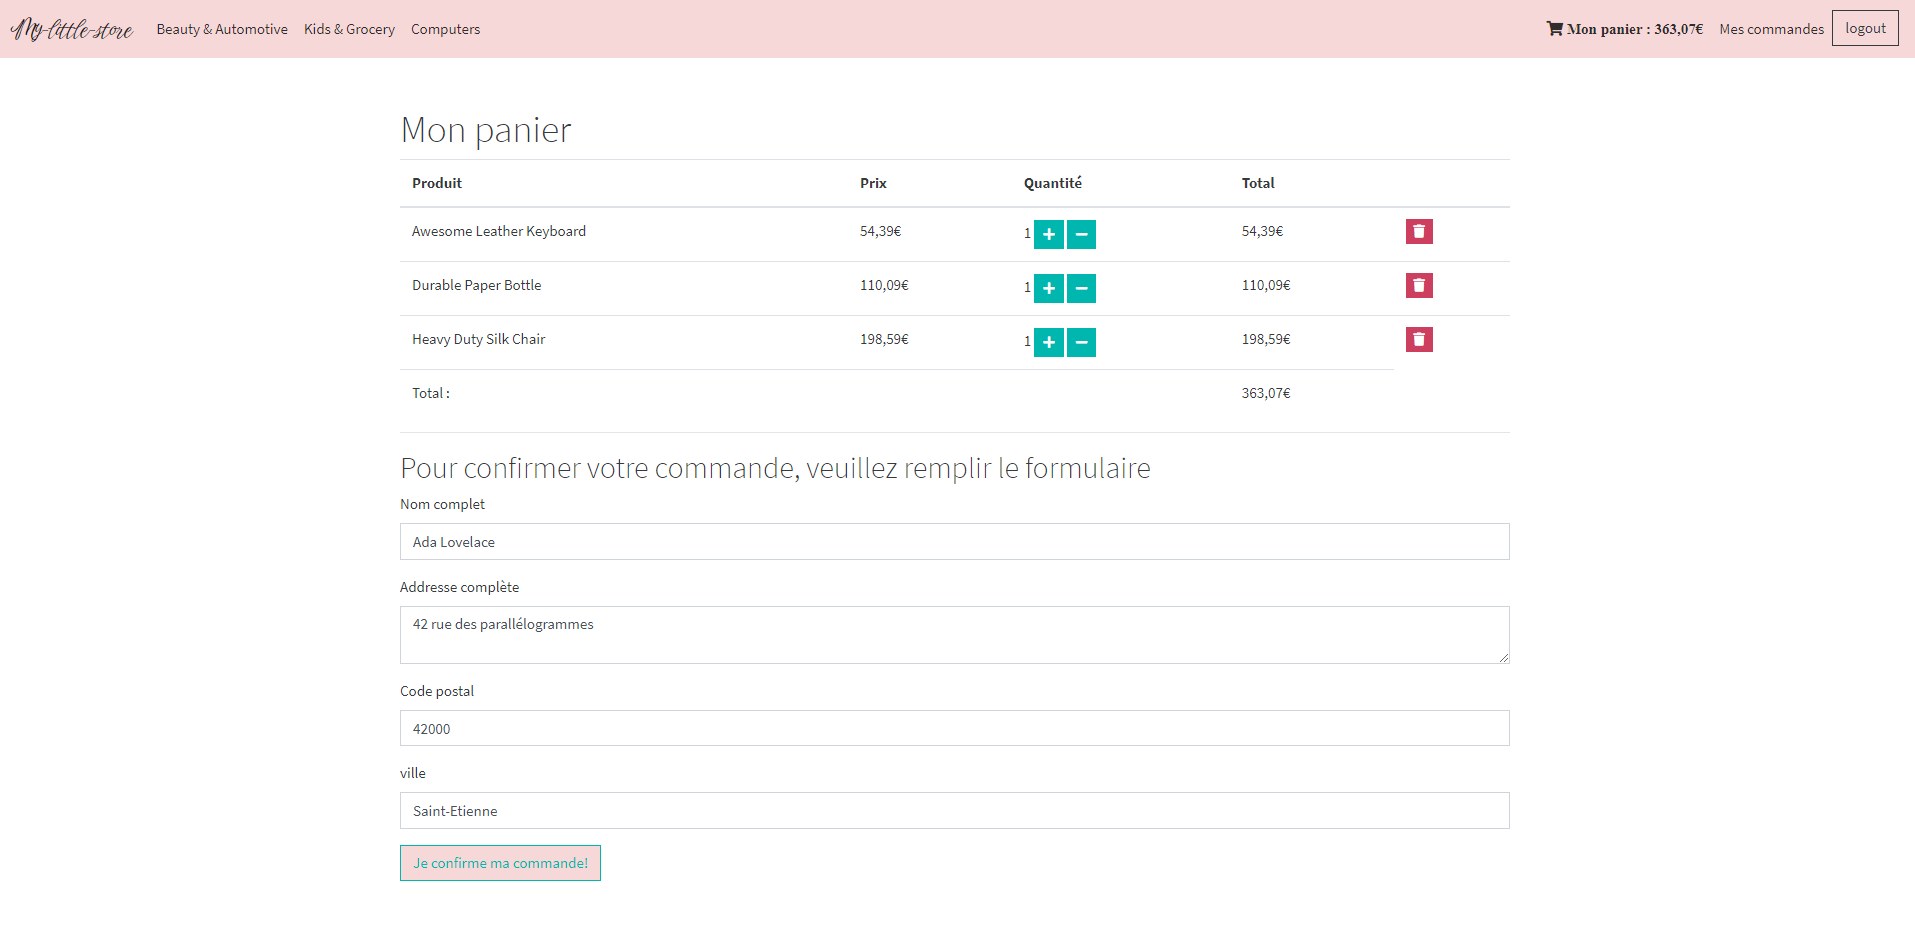Trash the Heavy Duty Silk Chair item
1915x935 pixels.
click(1418, 340)
